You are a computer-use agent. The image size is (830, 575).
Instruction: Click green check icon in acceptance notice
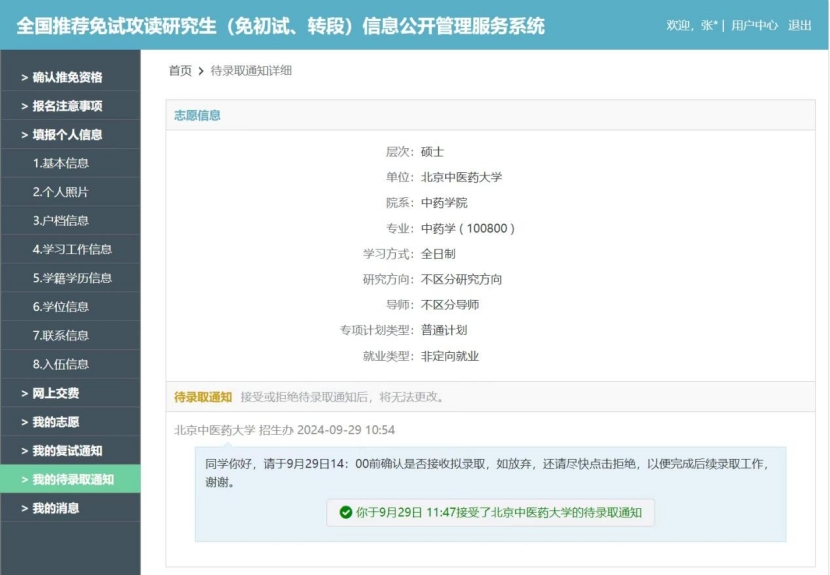tap(346, 513)
